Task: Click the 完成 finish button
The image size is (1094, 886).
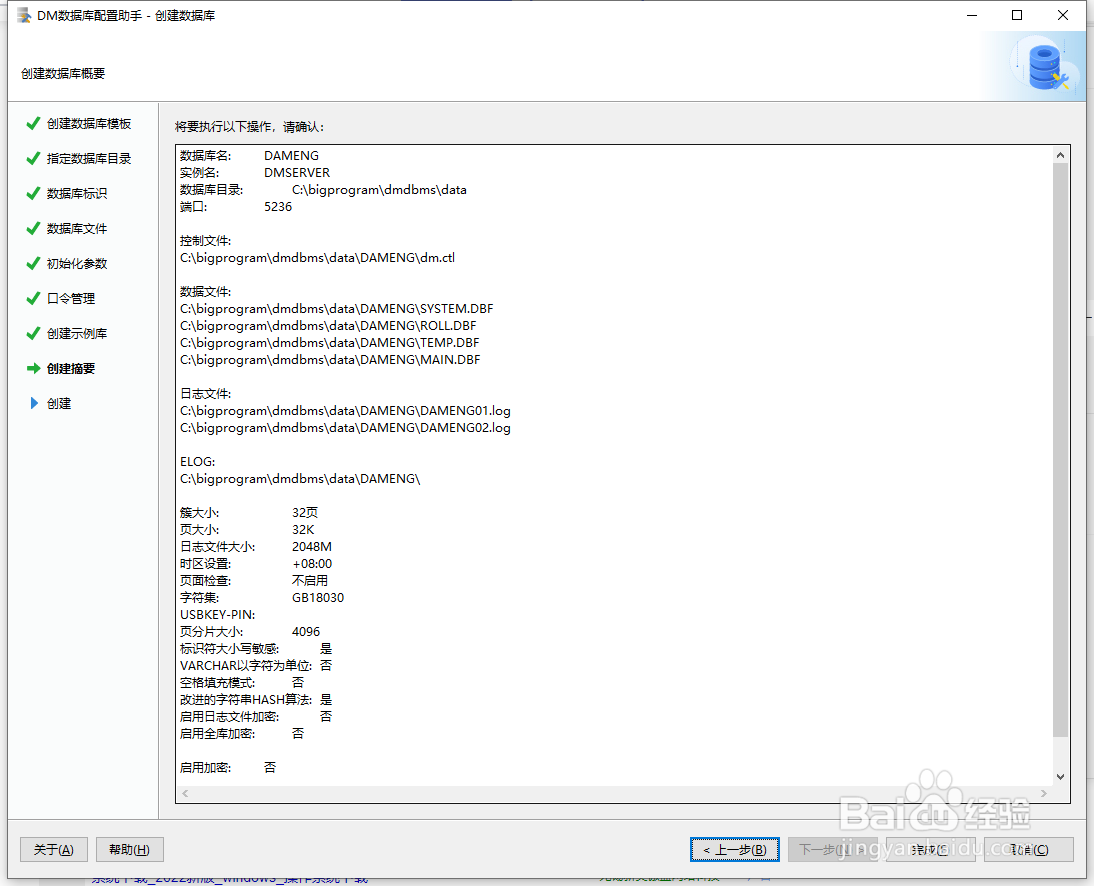Action: tap(930, 849)
